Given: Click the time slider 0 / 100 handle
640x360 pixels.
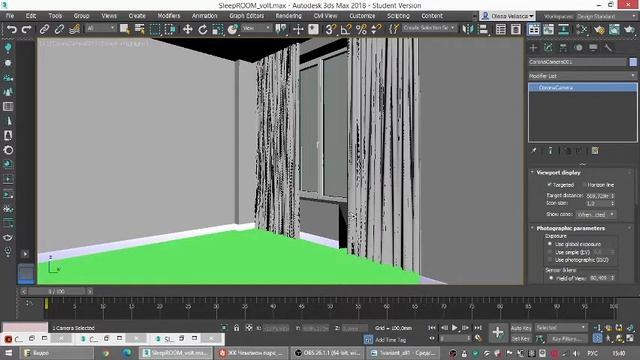Looking at the screenshot, I should [x=57, y=291].
